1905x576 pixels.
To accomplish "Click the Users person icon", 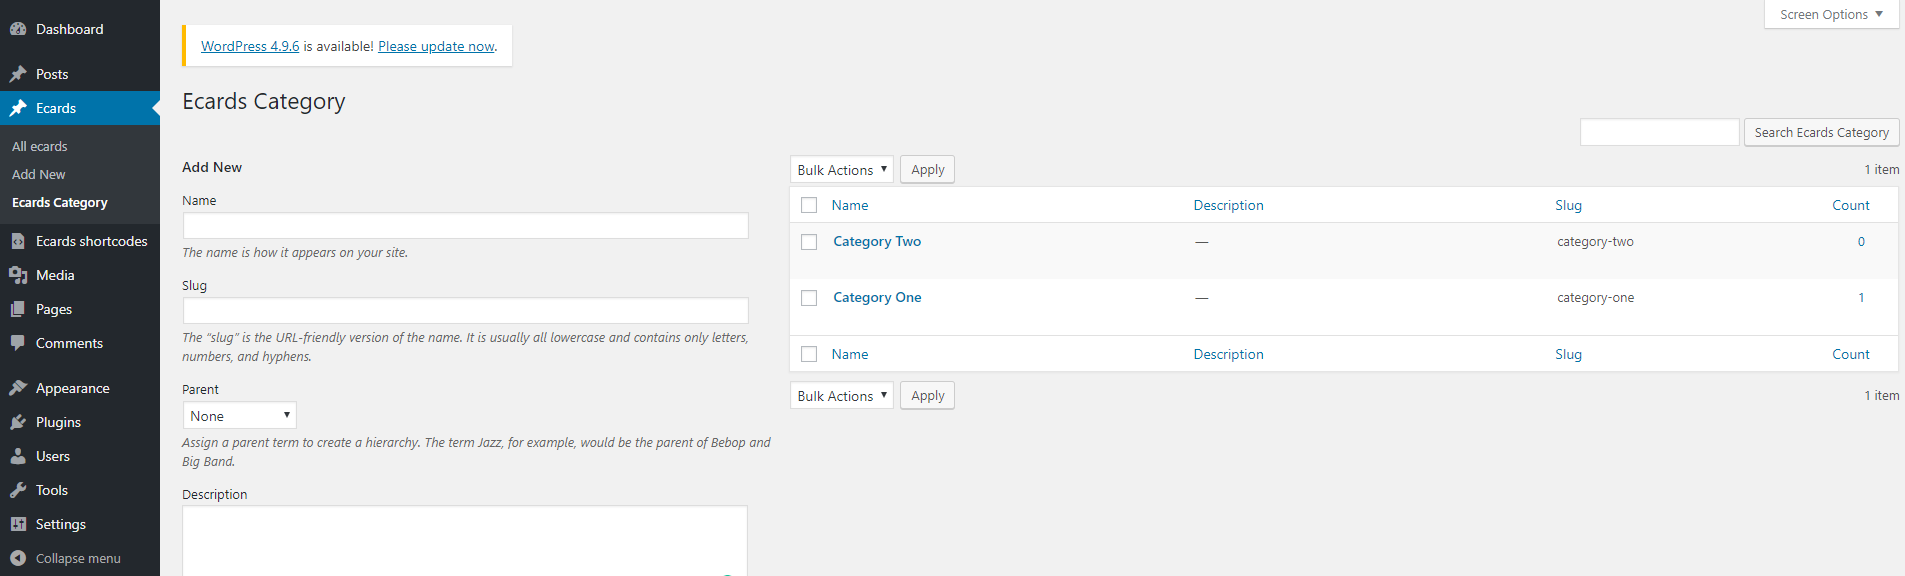I will (18, 456).
